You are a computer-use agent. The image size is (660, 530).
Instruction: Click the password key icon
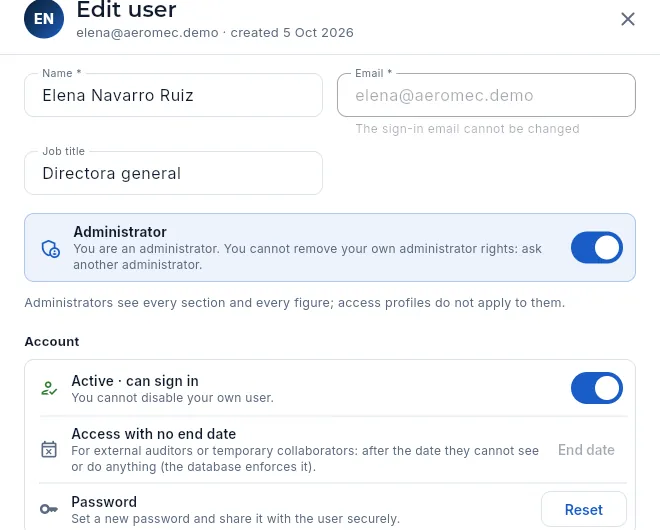(49, 509)
